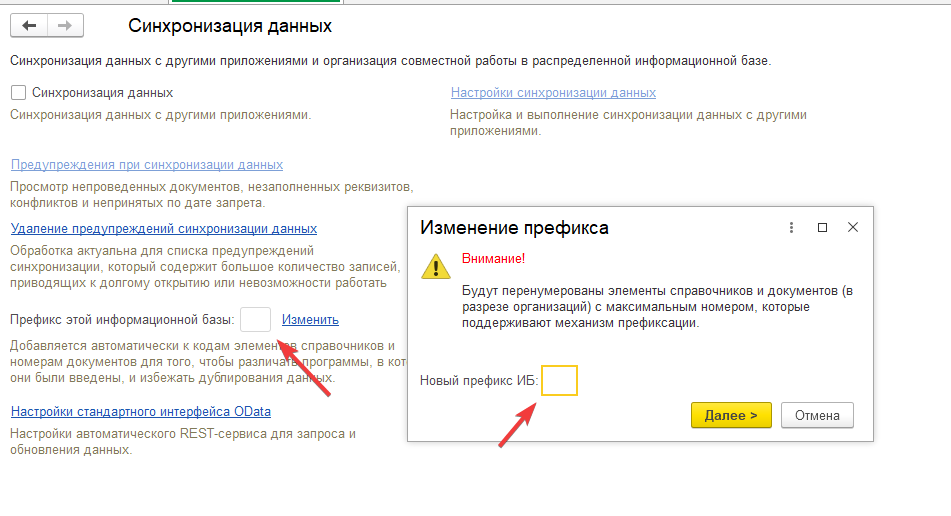Open Предупреждения при синхронизации данных link
Image resolution: width=951 pixels, height=516 pixels.
pos(147,165)
